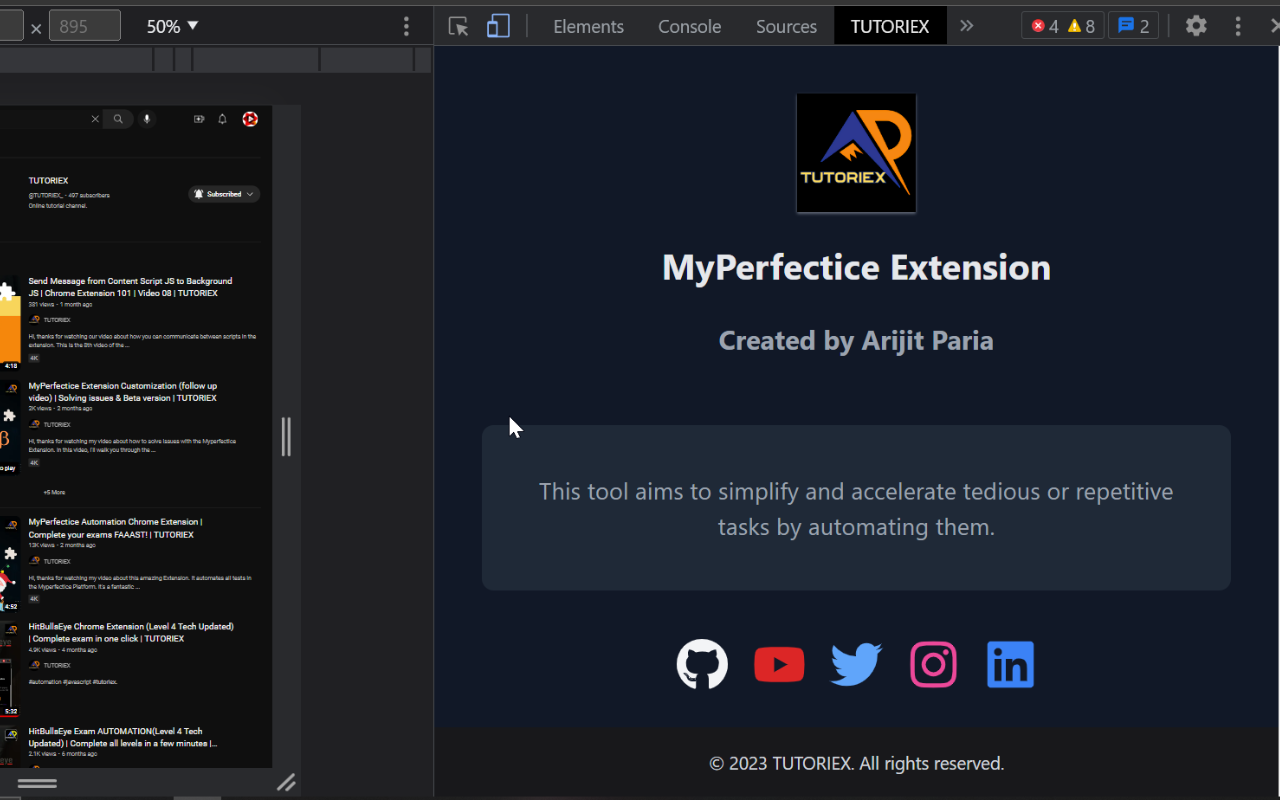The width and height of the screenshot is (1280, 800).
Task: Select the inspect element cursor icon
Action: pos(458,26)
